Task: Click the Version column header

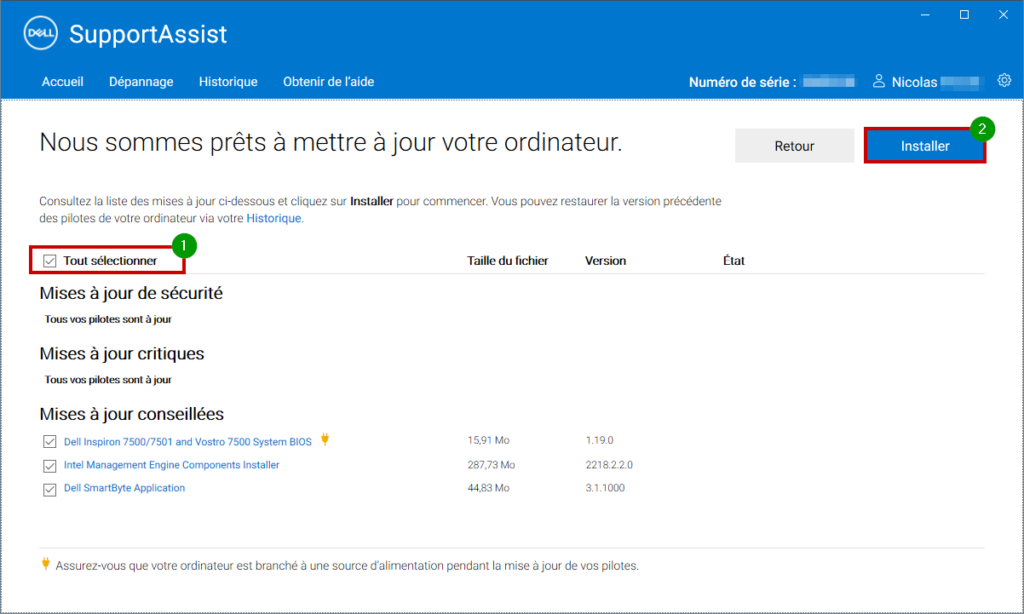Action: click(605, 261)
